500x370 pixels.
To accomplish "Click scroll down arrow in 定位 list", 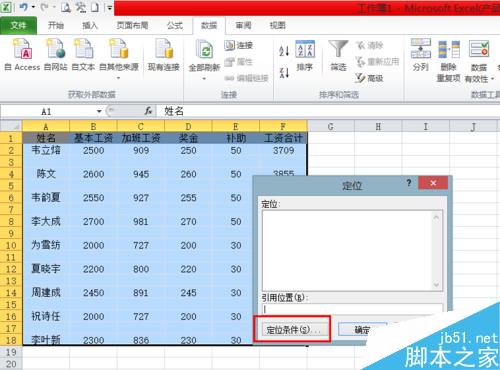I will [x=436, y=285].
